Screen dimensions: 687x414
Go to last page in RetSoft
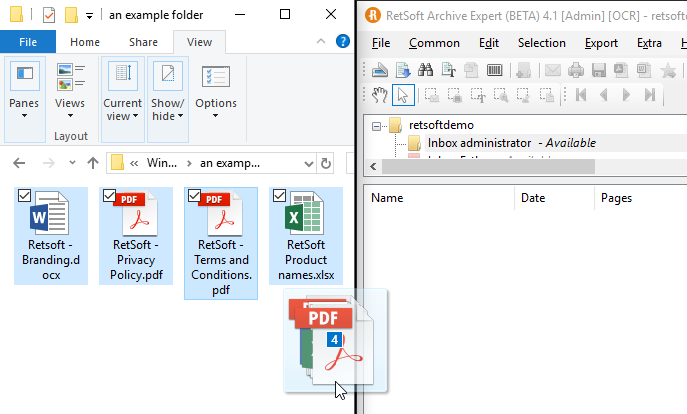(x=650, y=95)
